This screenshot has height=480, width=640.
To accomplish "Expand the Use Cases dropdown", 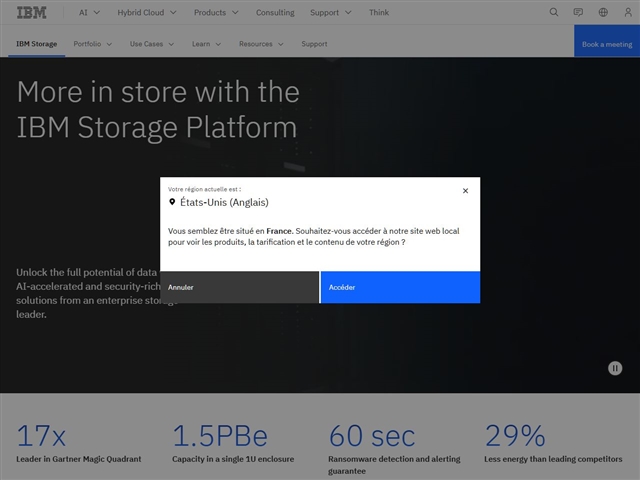I will [152, 44].
